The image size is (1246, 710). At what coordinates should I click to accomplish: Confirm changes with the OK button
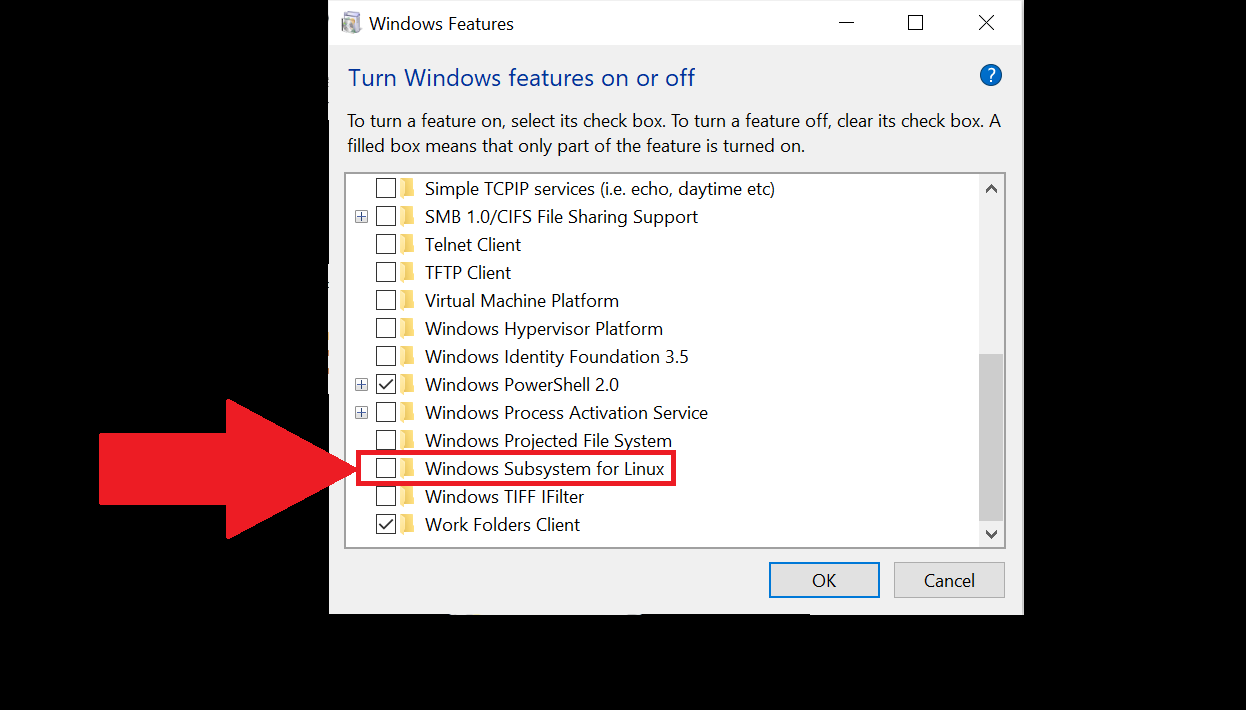coord(824,580)
